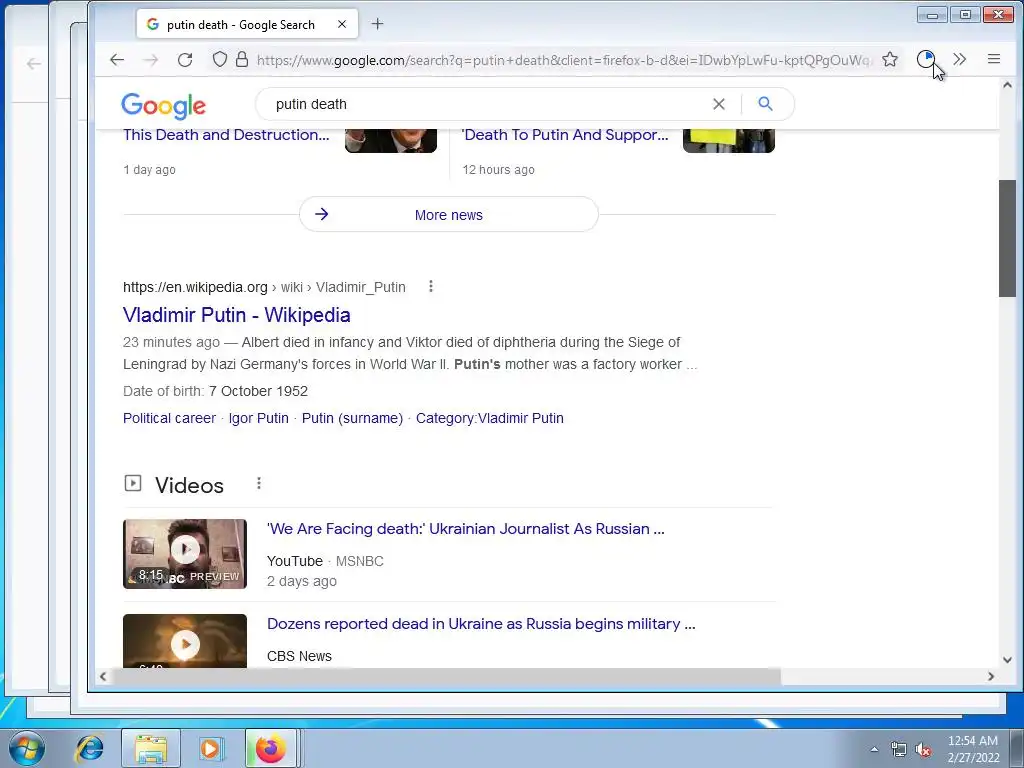Click the 'Date of birth: 7 October 1952' text
The image size is (1024, 768).
pos(216,391)
